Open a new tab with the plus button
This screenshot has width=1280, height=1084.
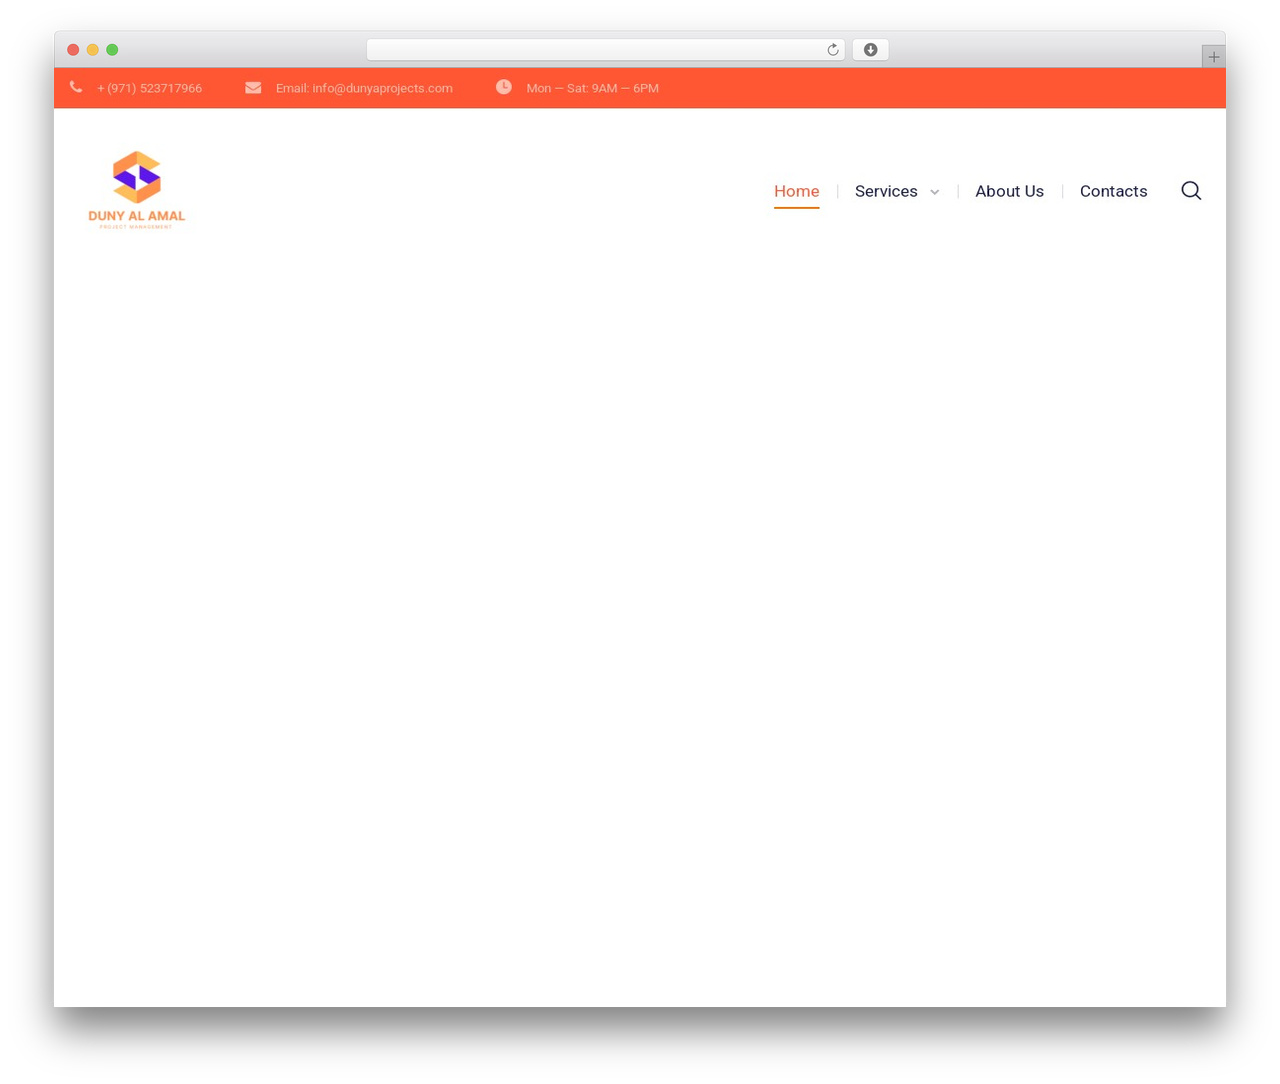[1213, 57]
